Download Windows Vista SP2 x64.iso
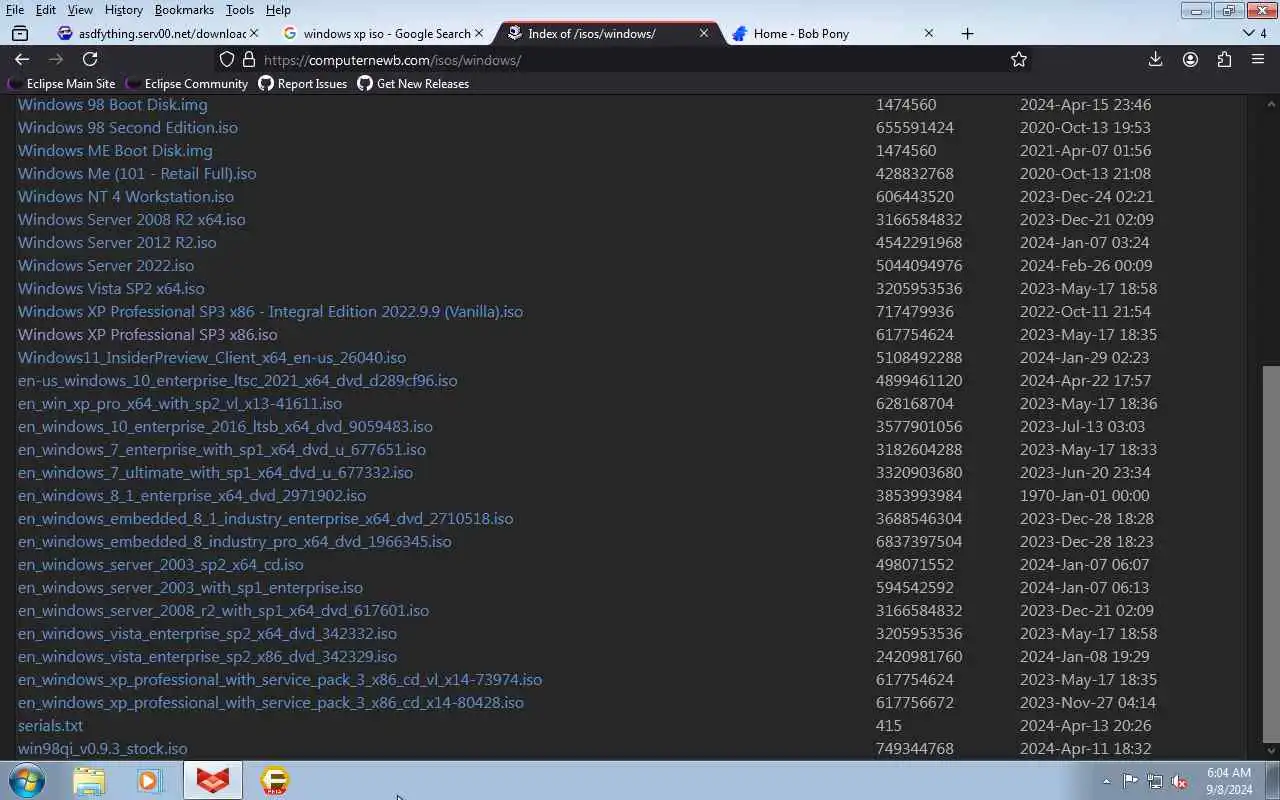 (111, 288)
